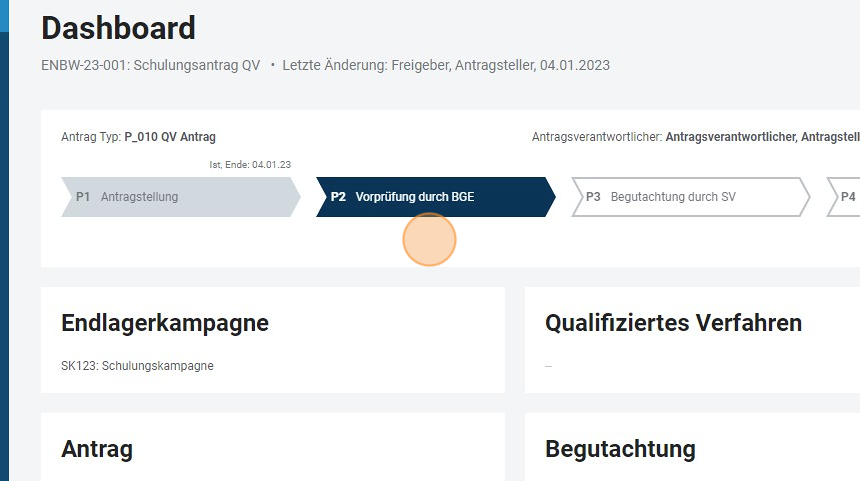
Task: Go to the P3 Begutachtung durch SV step
Action: click(689, 197)
